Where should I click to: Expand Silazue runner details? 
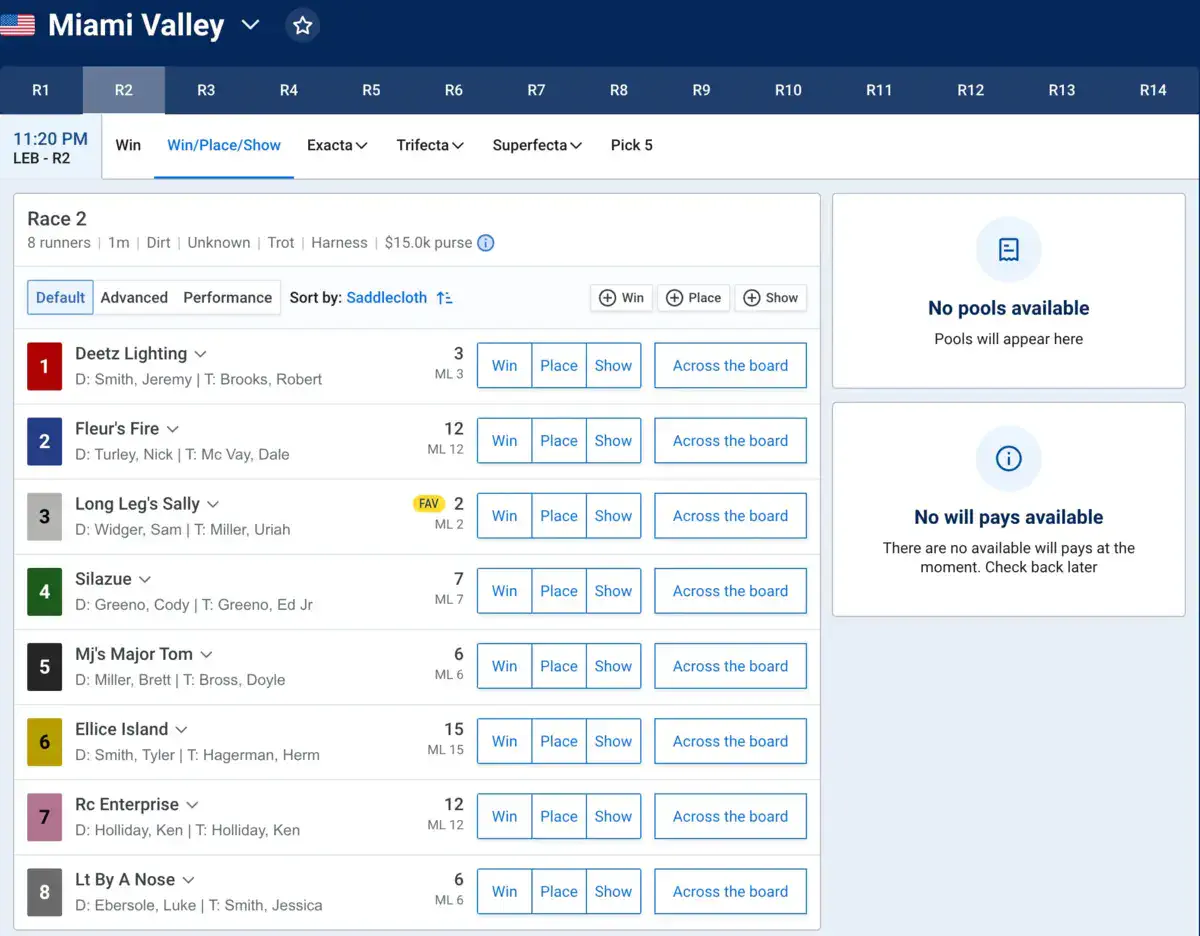click(144, 579)
